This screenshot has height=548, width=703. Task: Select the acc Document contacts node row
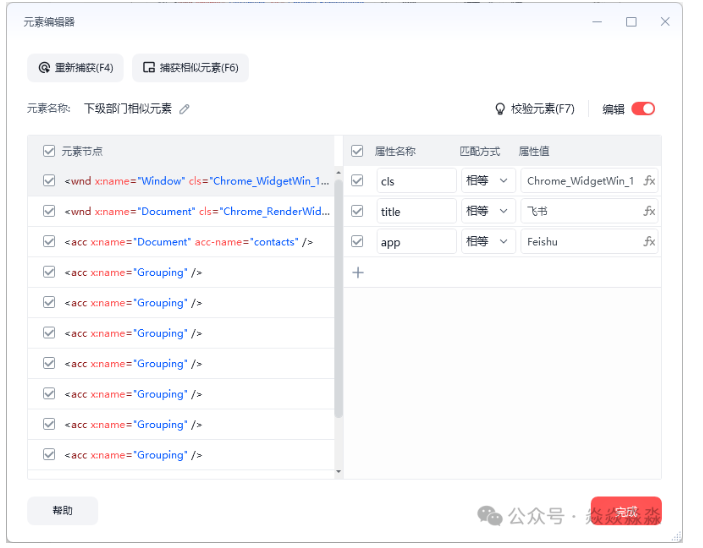181,242
